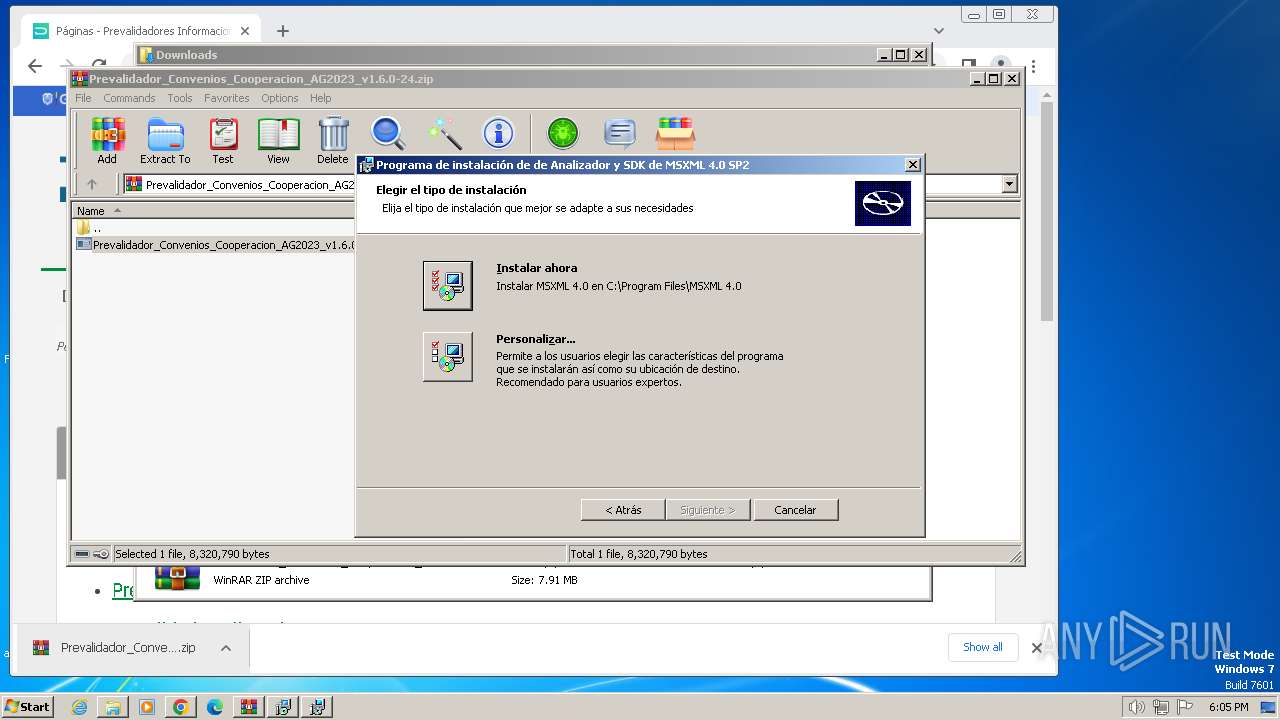Click WinRAR Delete toolbar icon
This screenshot has width=1280, height=720.
333,141
